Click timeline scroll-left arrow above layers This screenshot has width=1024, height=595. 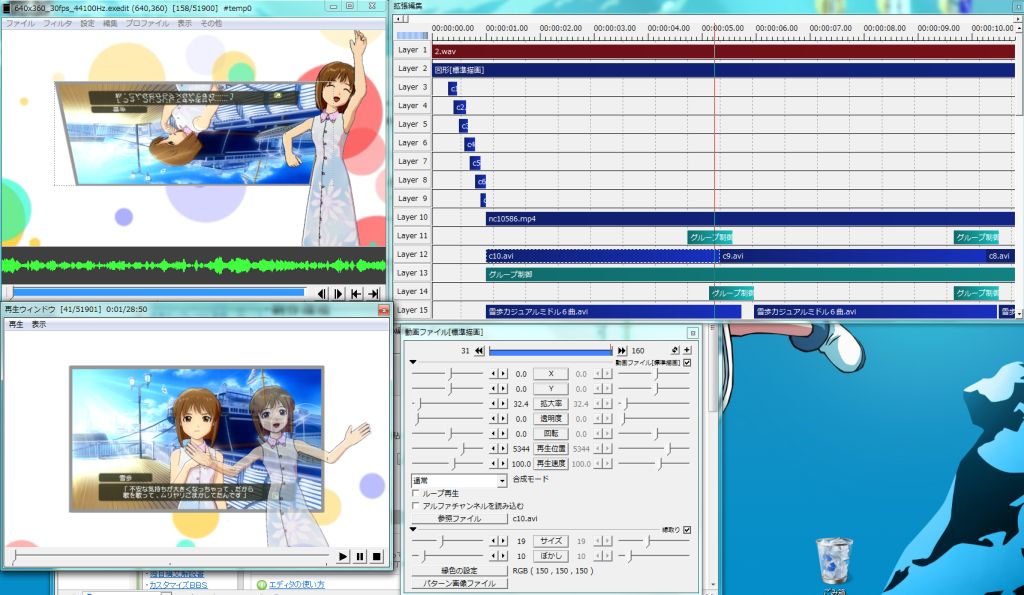click(x=399, y=19)
